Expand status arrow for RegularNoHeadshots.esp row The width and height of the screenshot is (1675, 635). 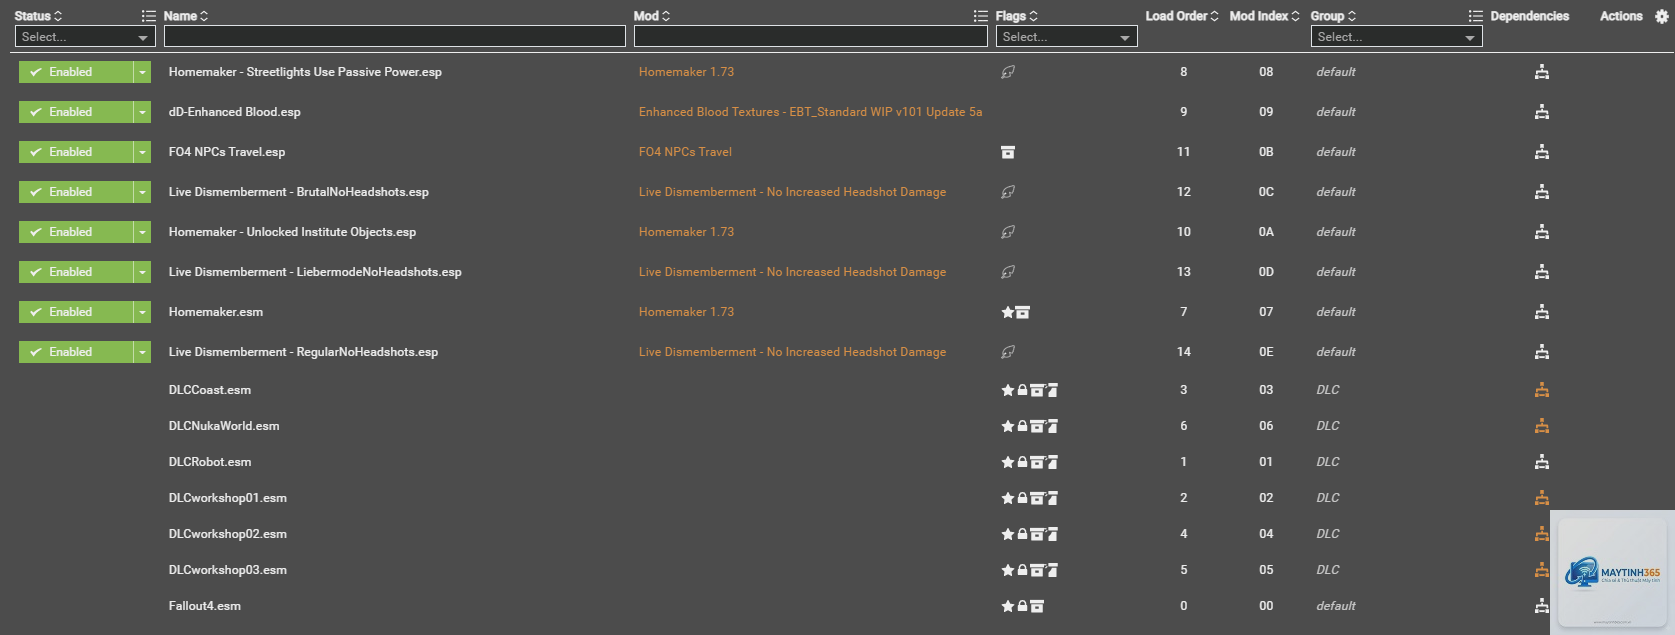click(x=142, y=352)
